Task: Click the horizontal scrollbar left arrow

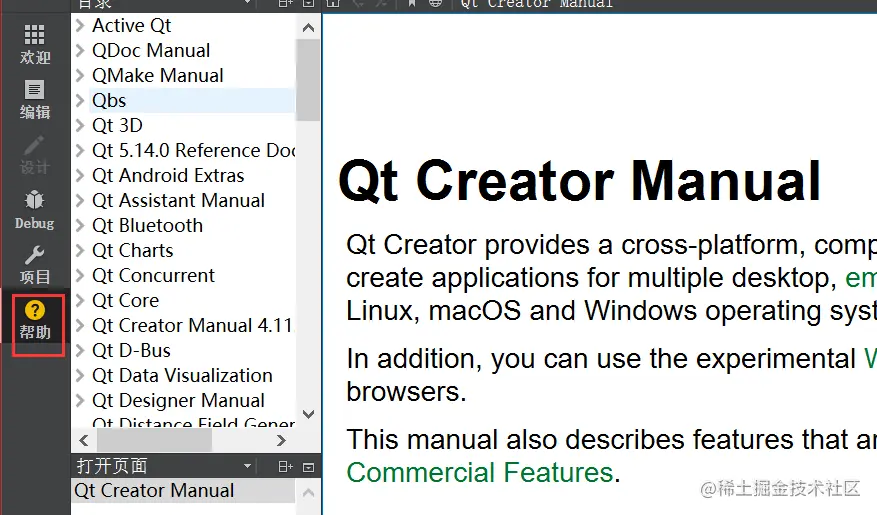Action: (x=84, y=441)
